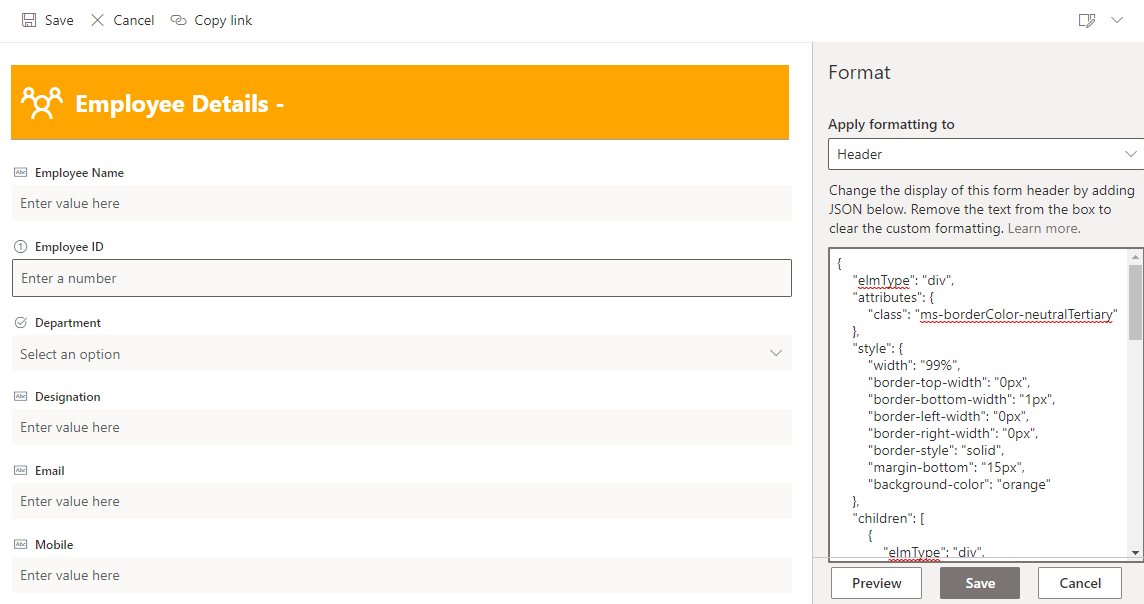Click the Copy link icon
Image resolution: width=1144 pixels, height=604 pixels.
coord(178,19)
